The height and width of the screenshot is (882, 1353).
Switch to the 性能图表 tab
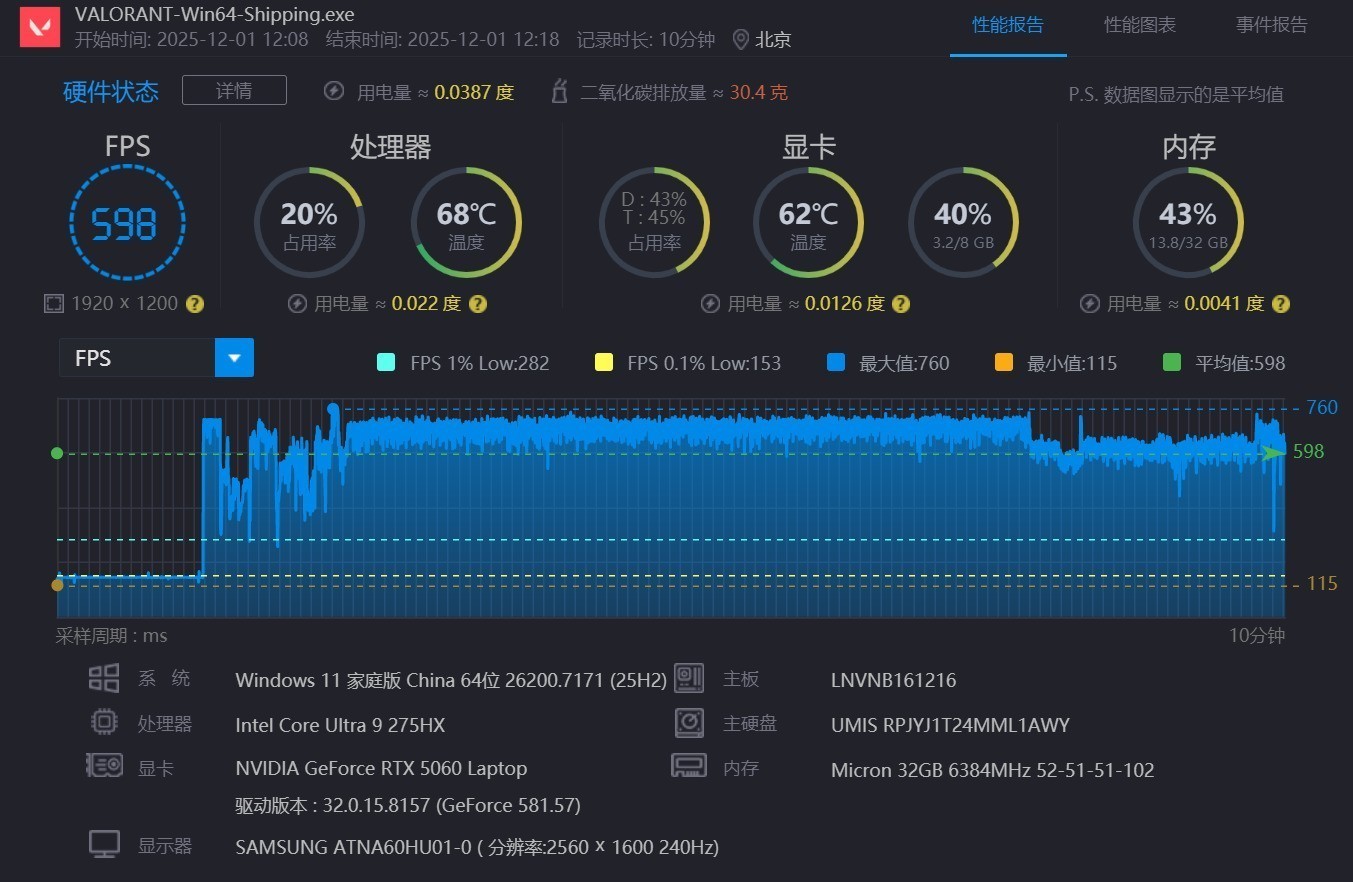1140,25
